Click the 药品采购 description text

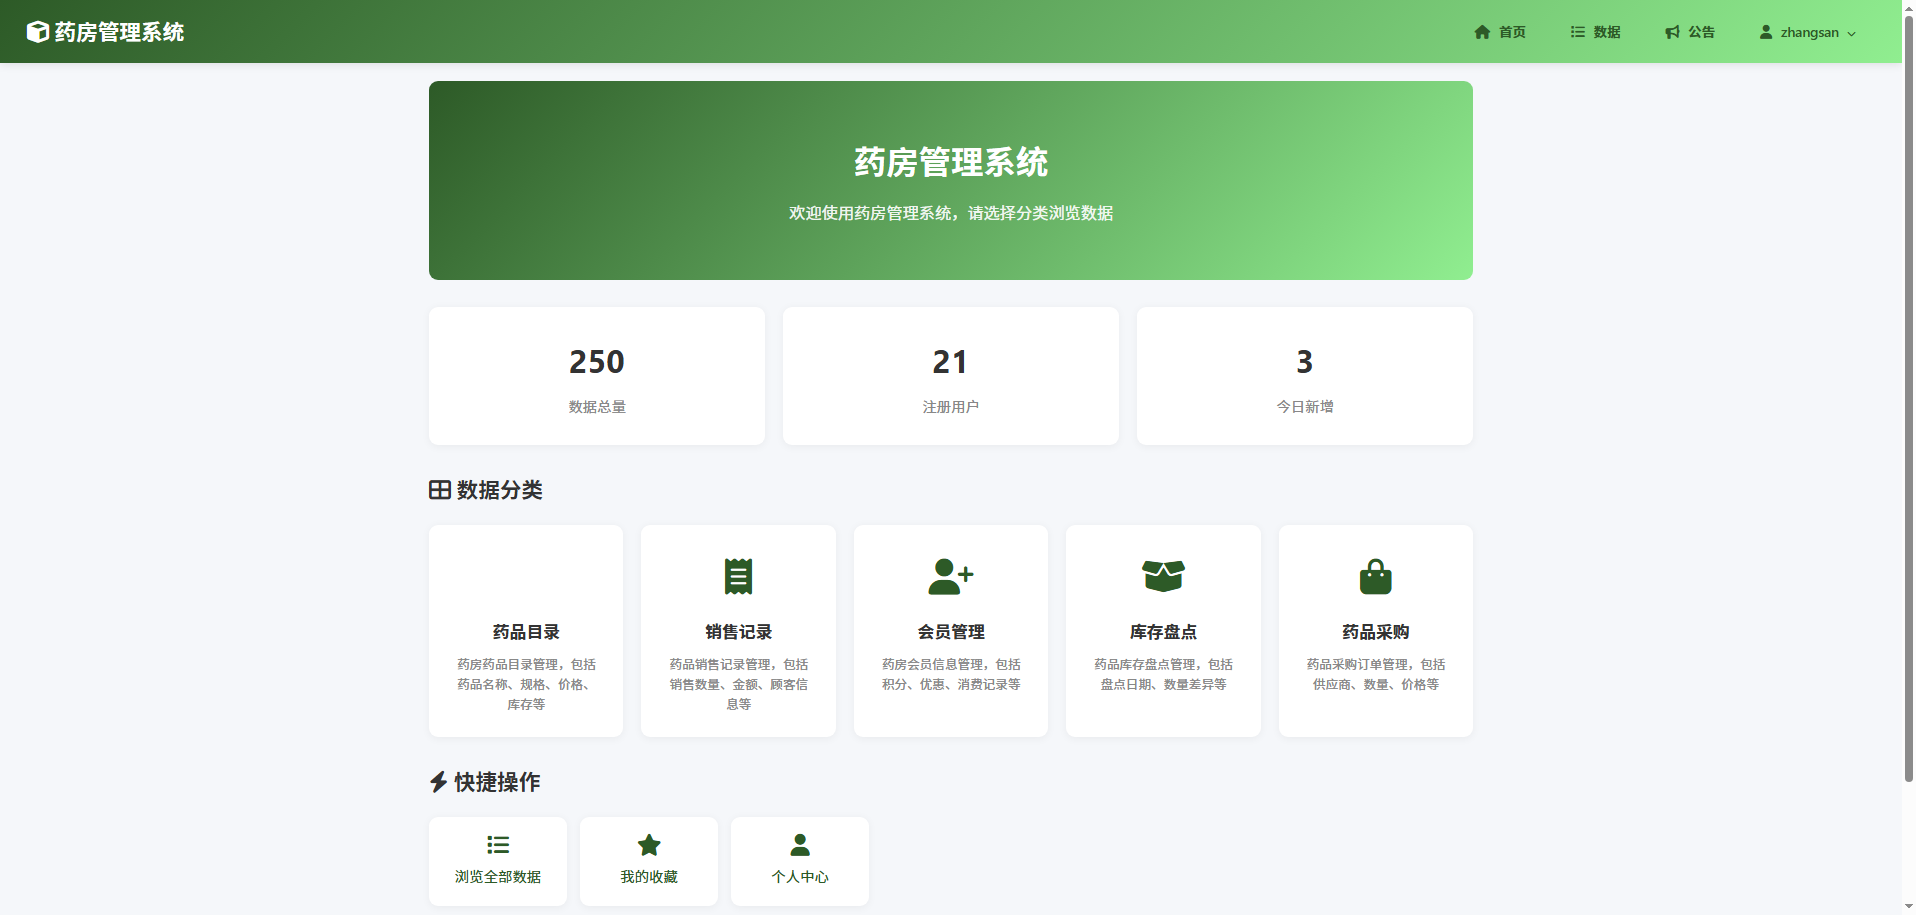[x=1376, y=674]
